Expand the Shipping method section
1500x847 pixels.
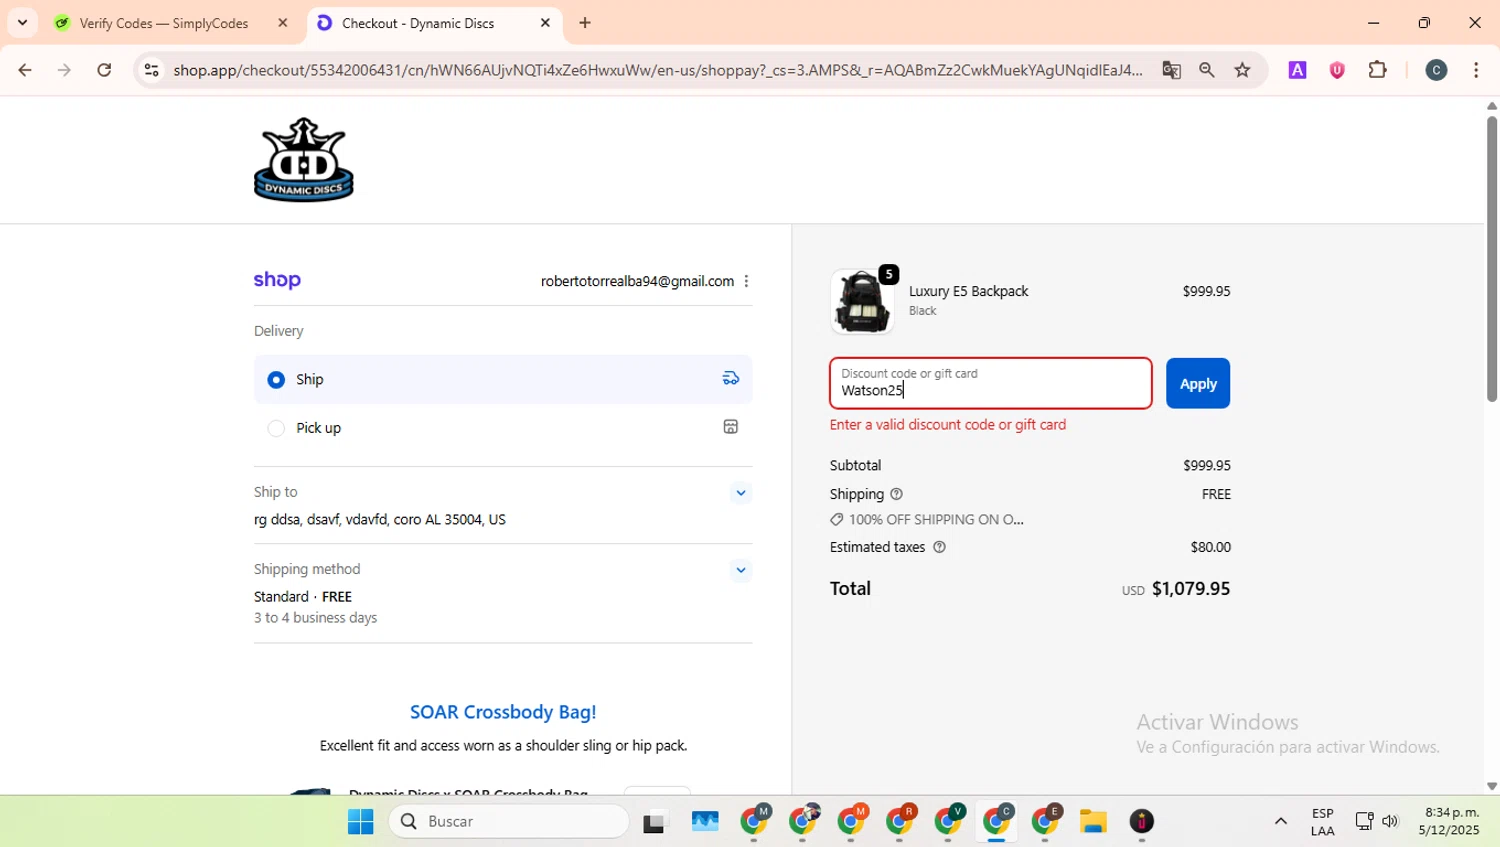coord(740,571)
